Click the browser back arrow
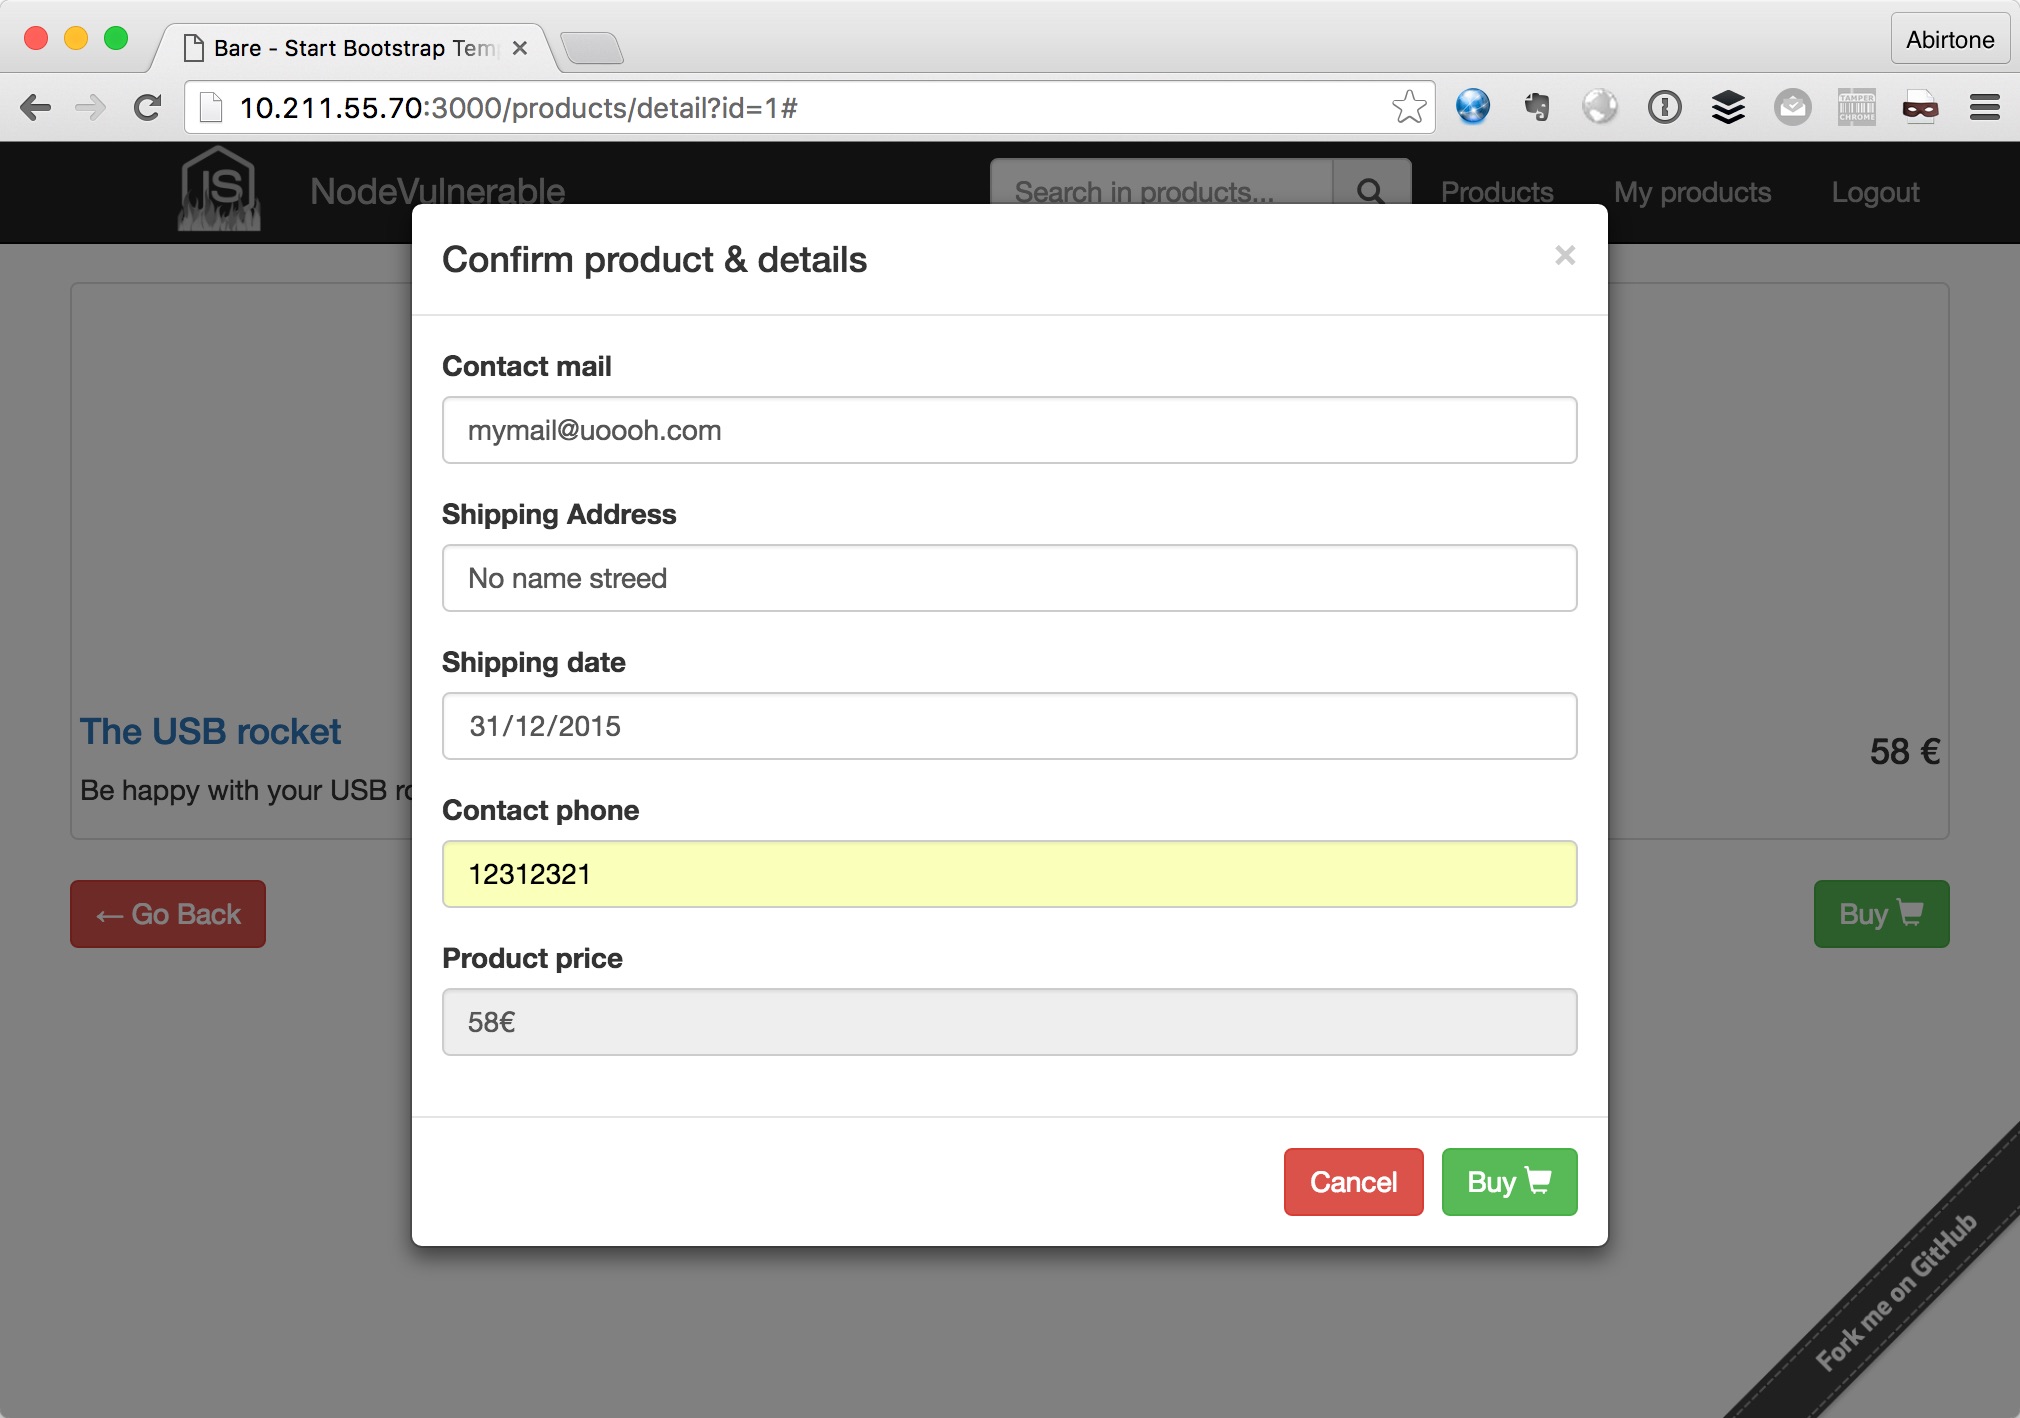Viewport: 2020px width, 1418px height. click(x=38, y=106)
